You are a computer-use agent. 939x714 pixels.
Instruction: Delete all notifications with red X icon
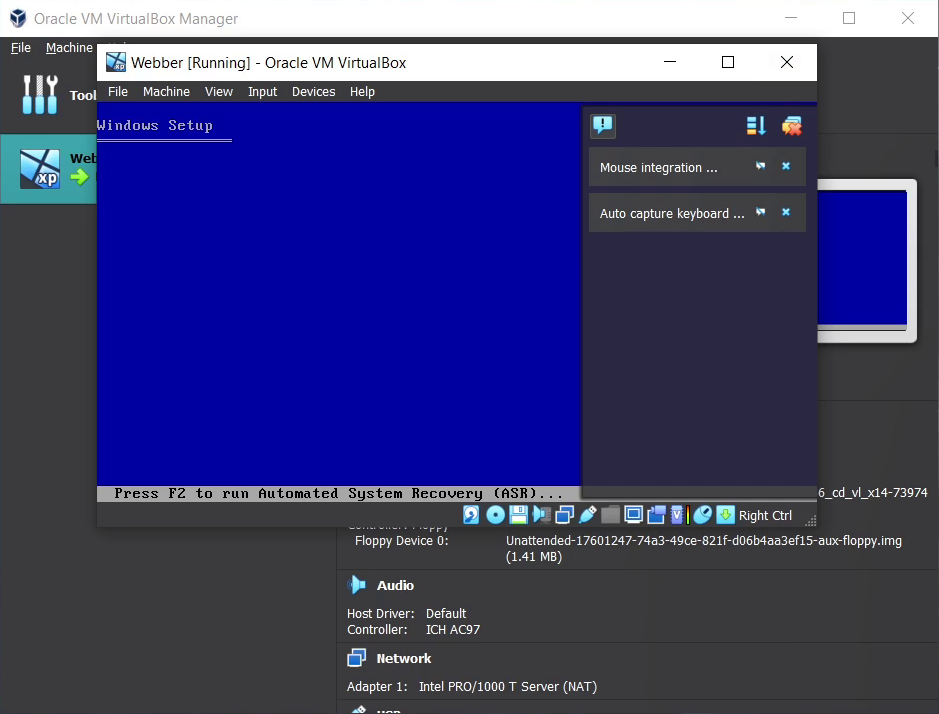(792, 126)
